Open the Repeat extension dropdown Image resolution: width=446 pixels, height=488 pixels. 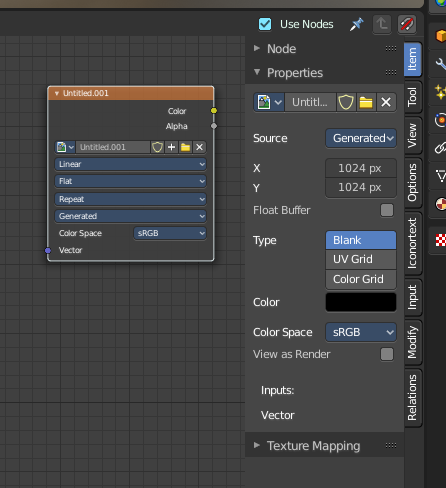tap(131, 199)
